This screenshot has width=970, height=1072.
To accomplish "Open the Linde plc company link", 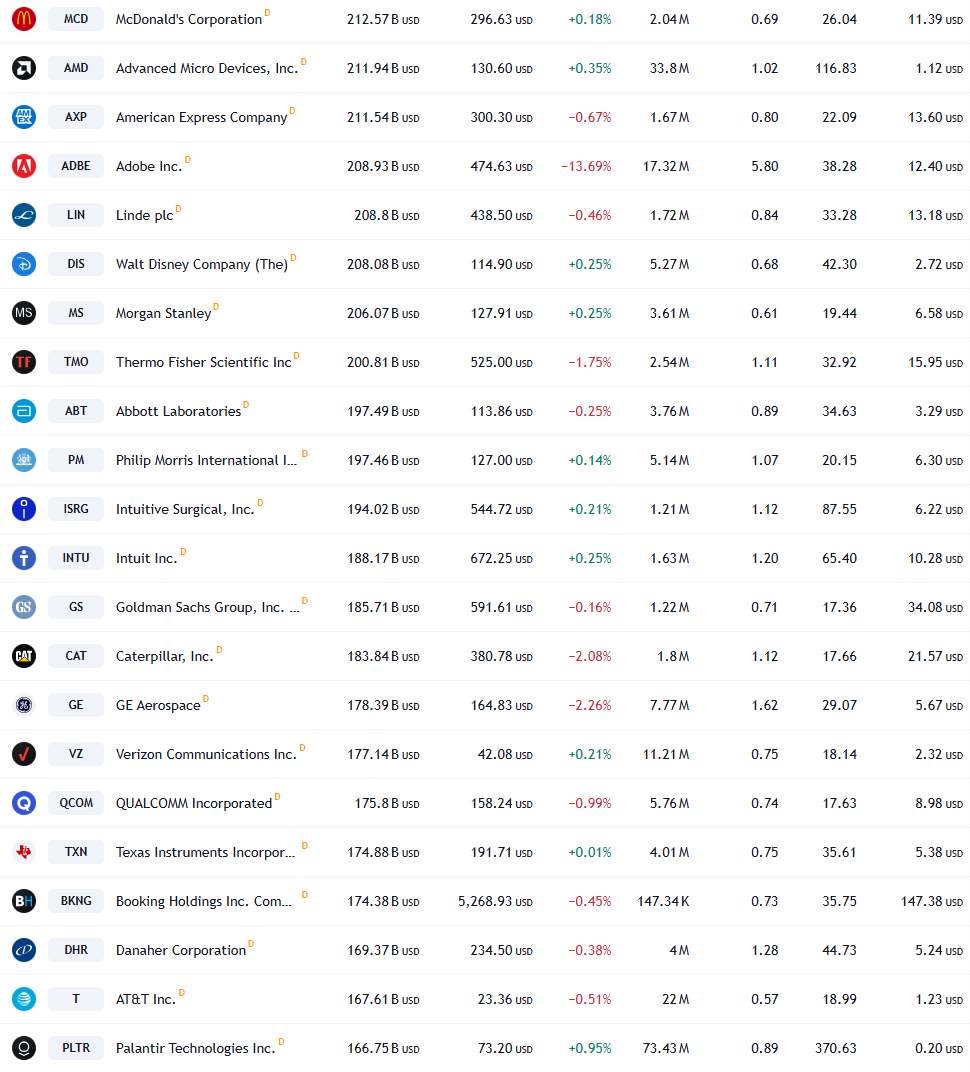I will point(144,215).
